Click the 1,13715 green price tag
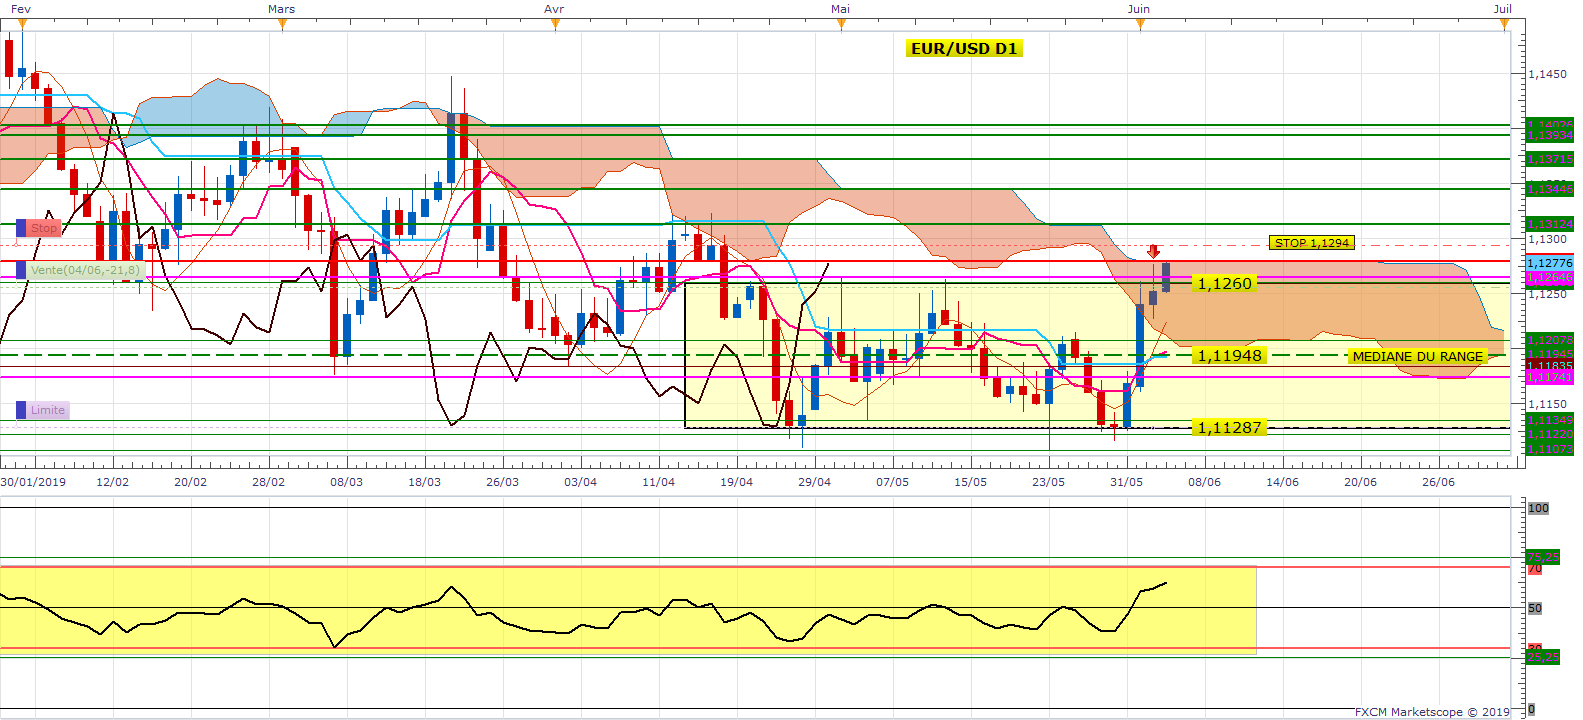 tap(1550, 160)
